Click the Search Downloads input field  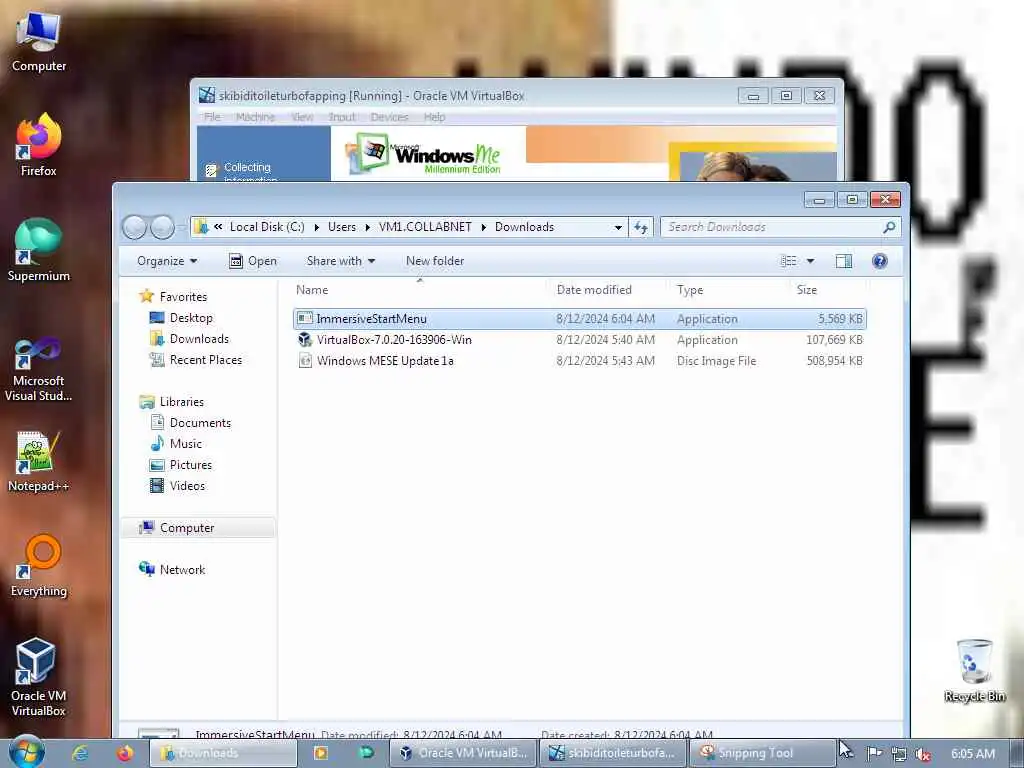[x=771, y=227]
